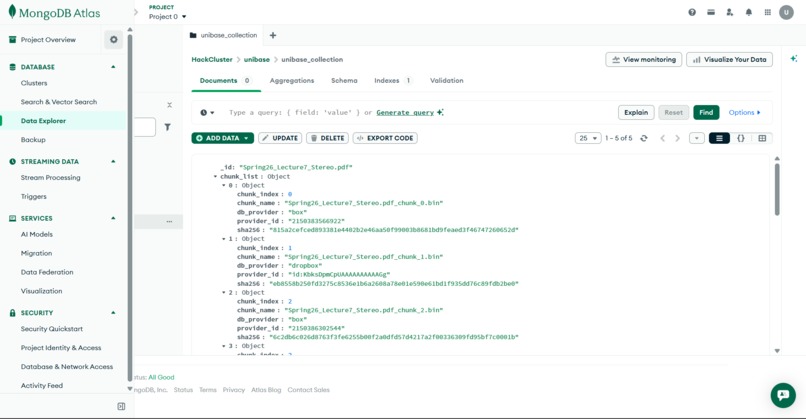
Task: Select the unibase_collection tab
Action: pos(223,35)
